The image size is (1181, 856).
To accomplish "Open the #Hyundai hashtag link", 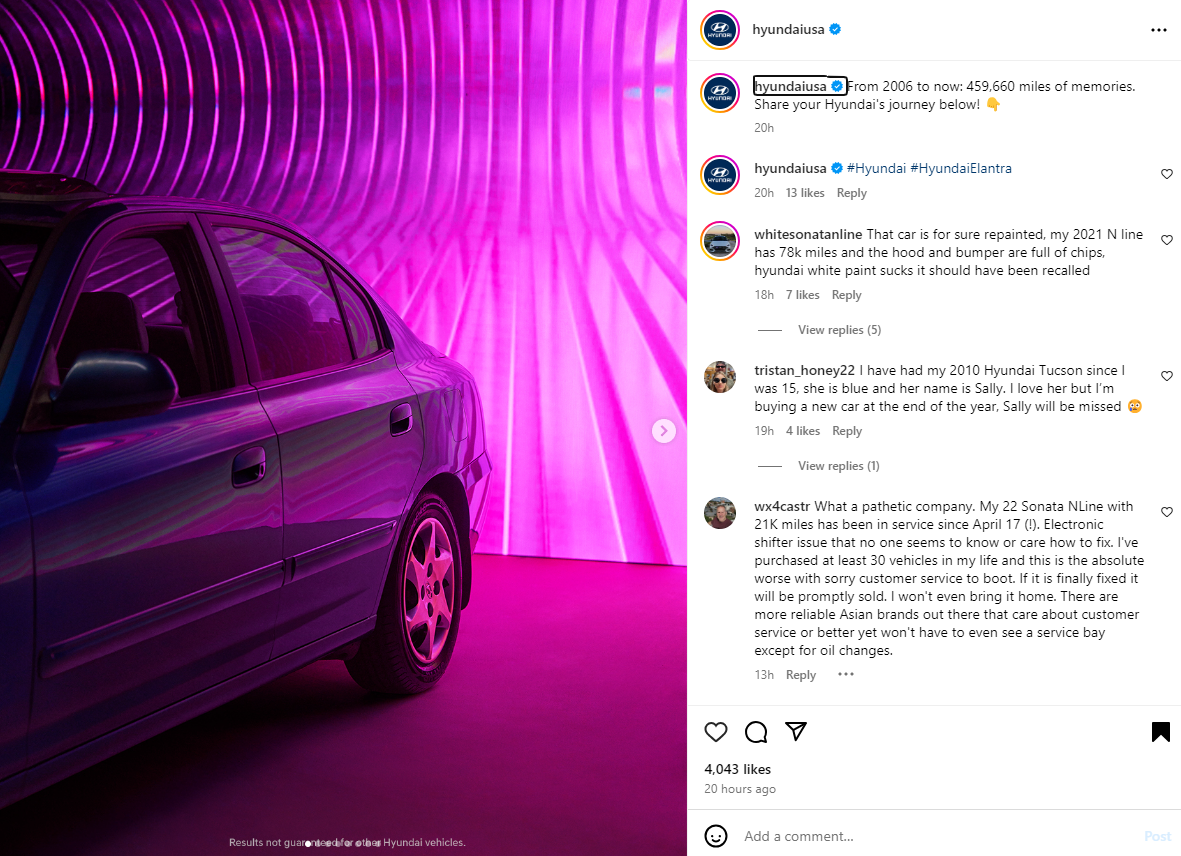I will 876,169.
